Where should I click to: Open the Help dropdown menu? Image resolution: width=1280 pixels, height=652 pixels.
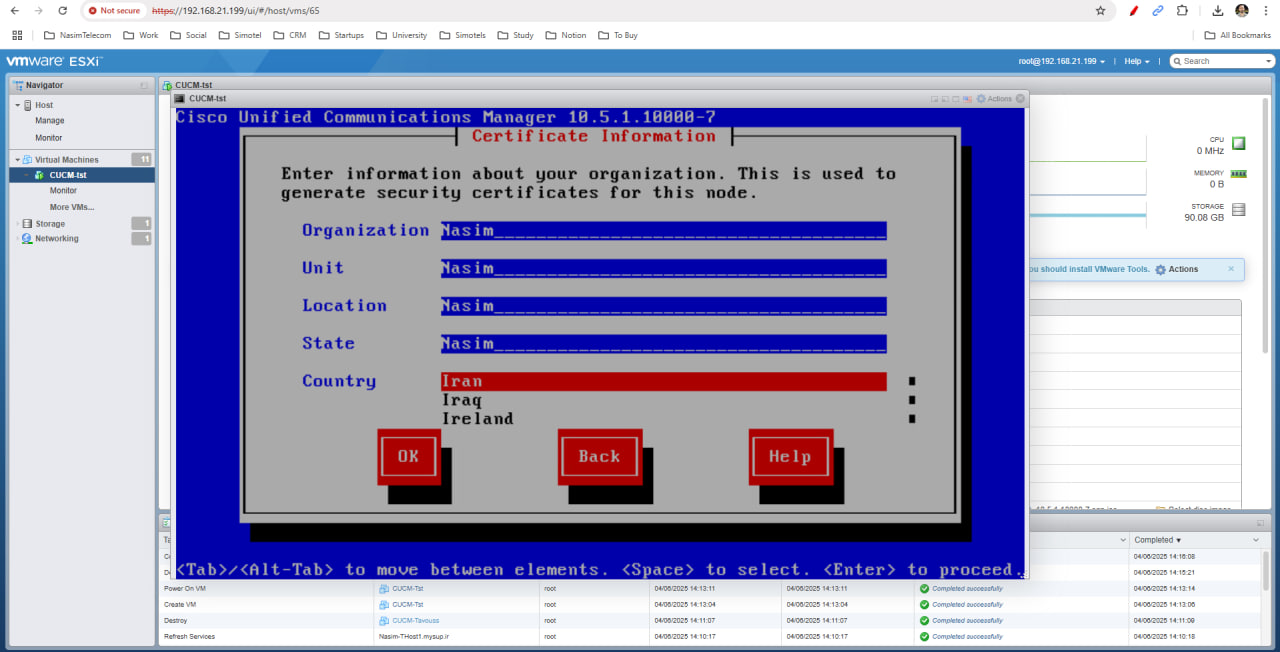point(1137,61)
